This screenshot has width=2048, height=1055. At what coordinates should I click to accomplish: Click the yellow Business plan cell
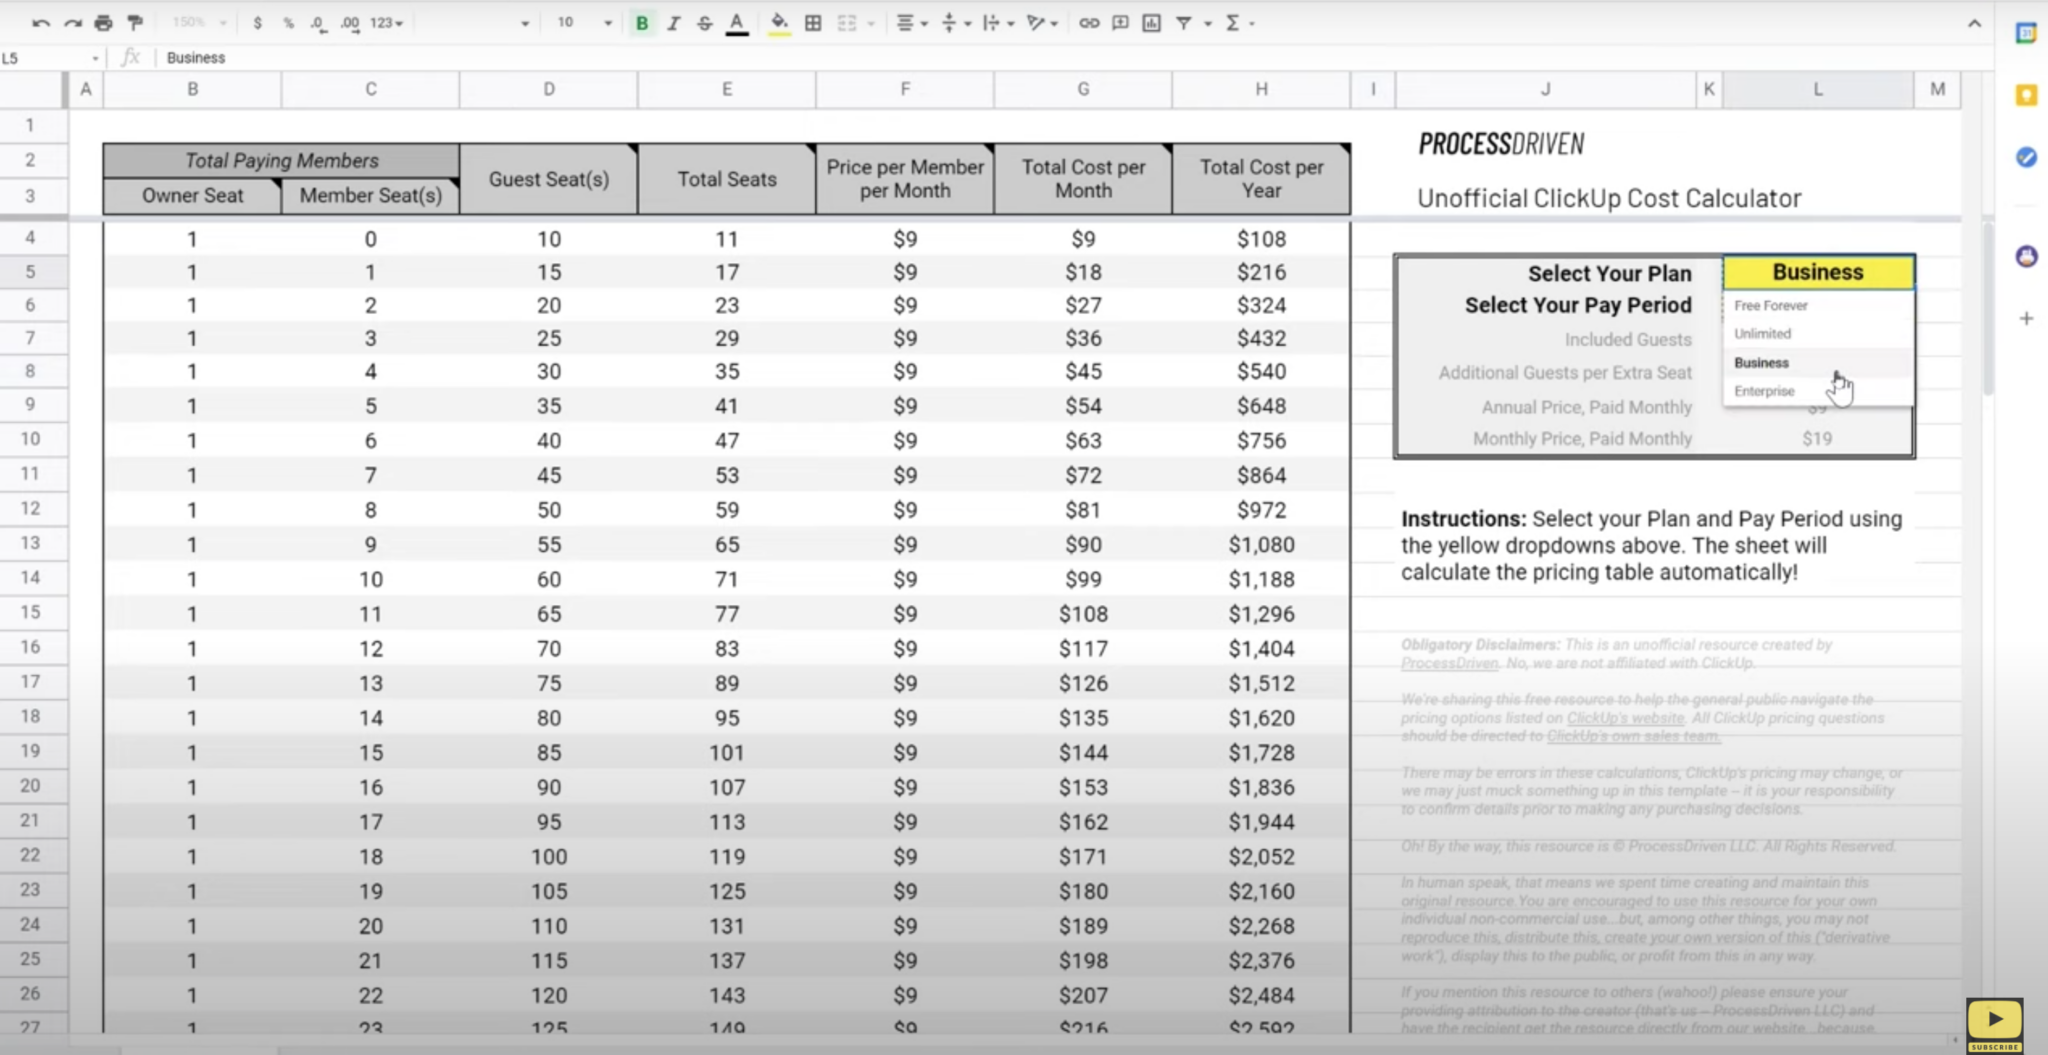coord(1818,272)
